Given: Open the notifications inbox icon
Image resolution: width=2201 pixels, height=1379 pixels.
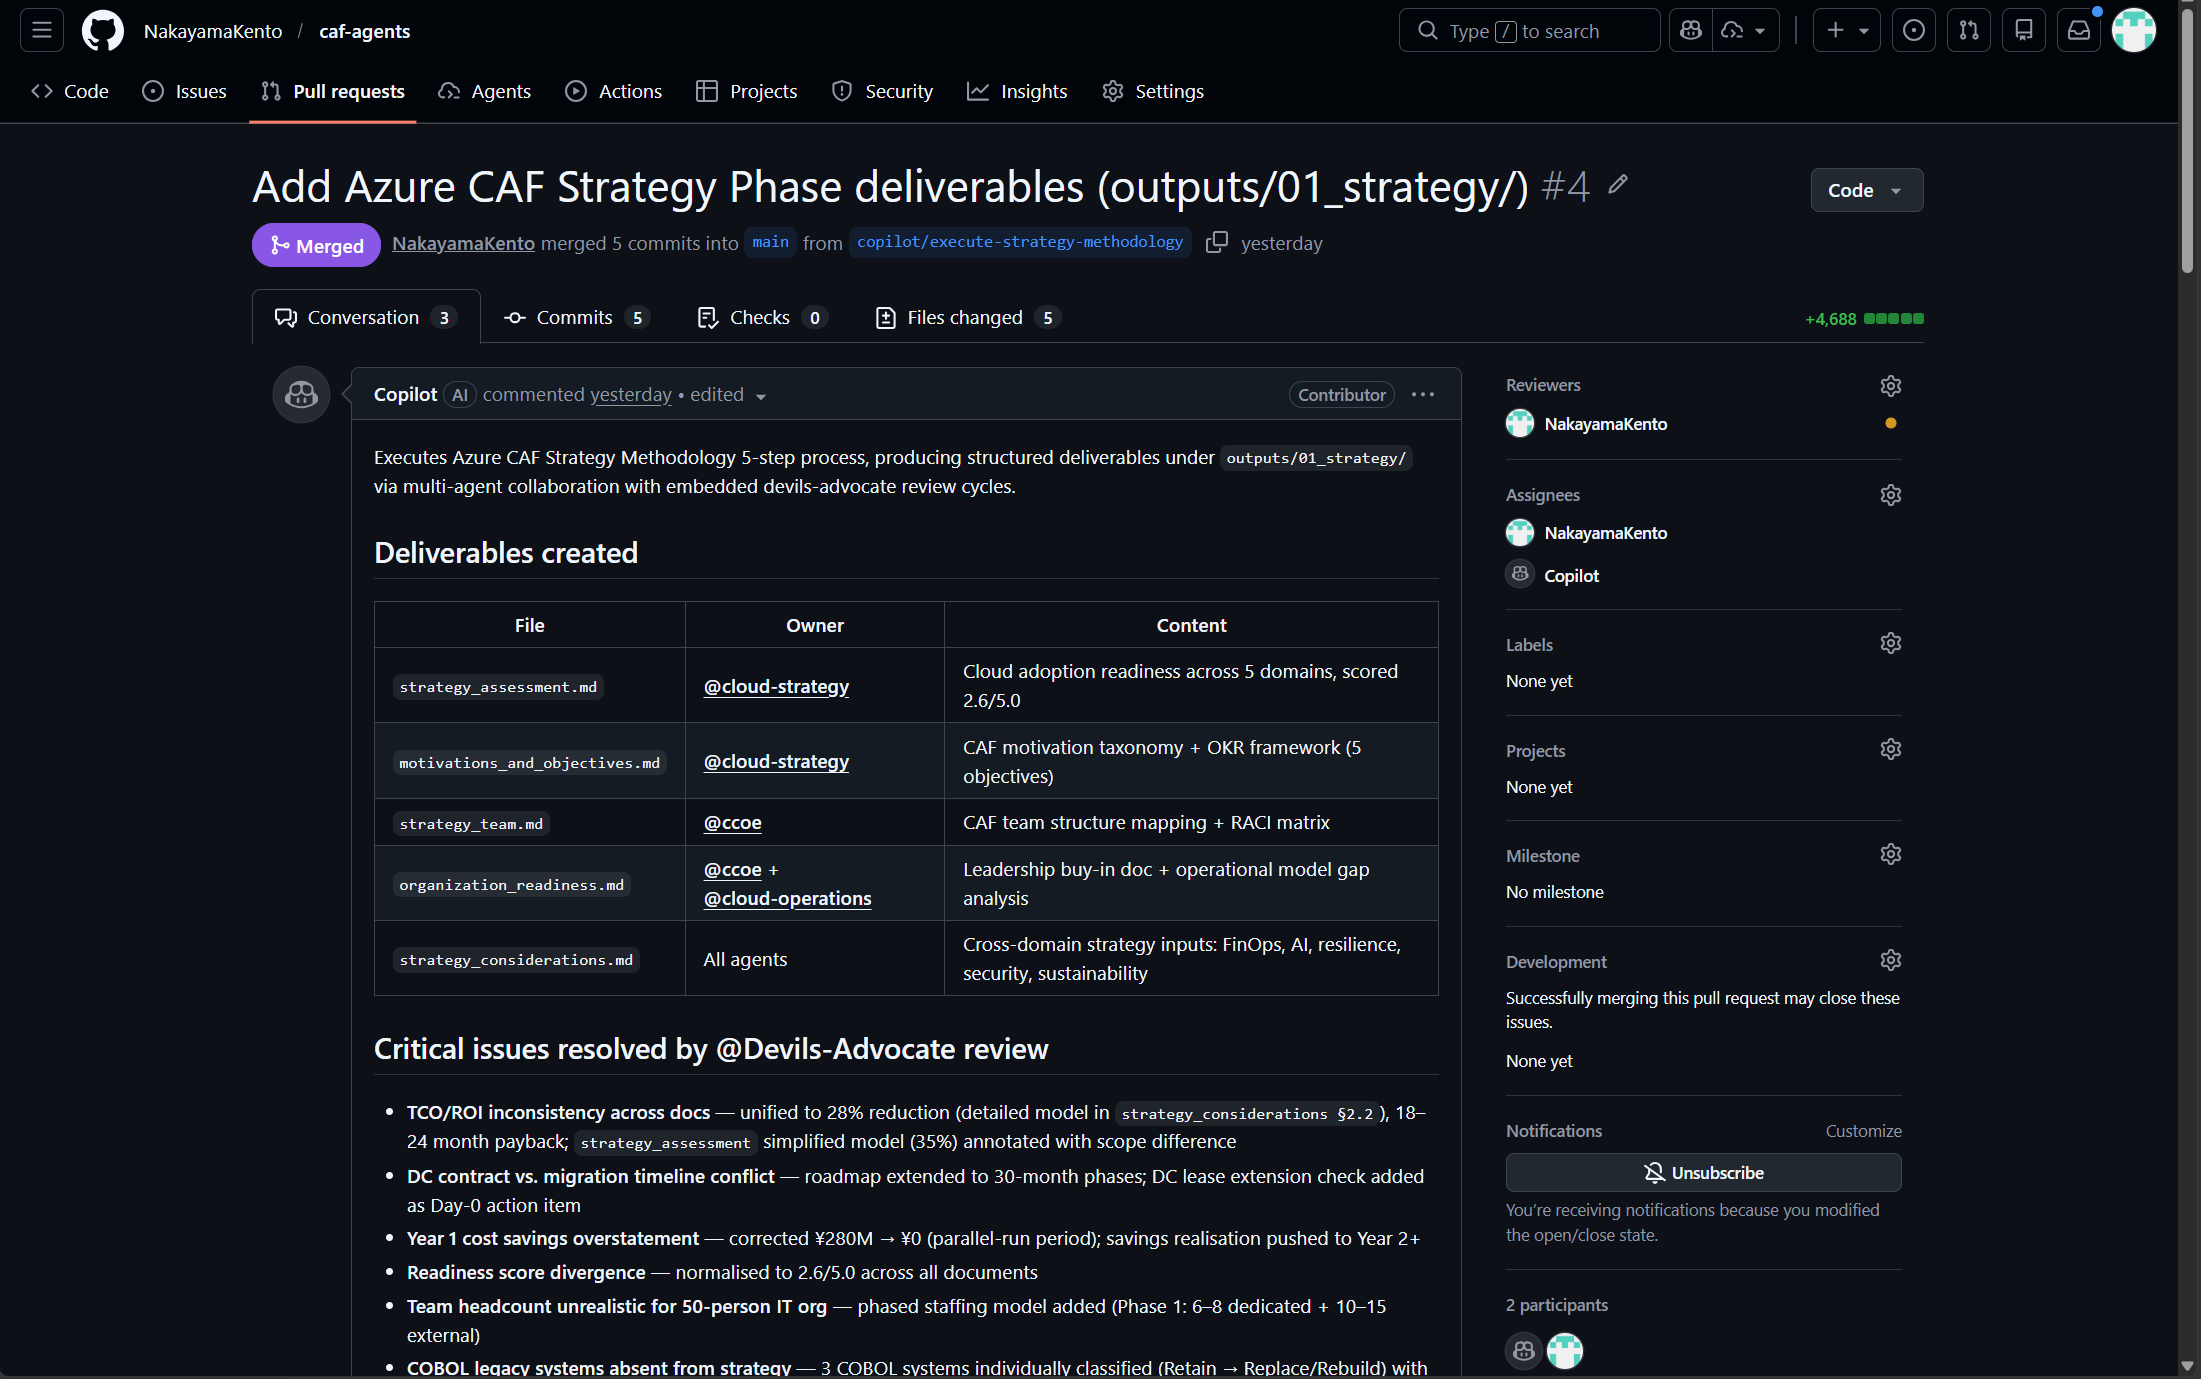Looking at the screenshot, I should coord(2078,31).
